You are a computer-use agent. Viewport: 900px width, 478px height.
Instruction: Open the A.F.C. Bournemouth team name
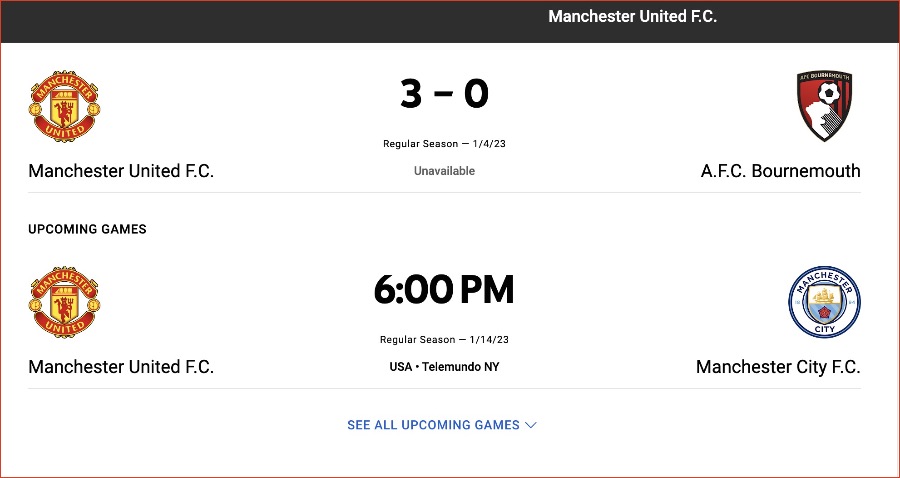pyautogui.click(x=781, y=171)
